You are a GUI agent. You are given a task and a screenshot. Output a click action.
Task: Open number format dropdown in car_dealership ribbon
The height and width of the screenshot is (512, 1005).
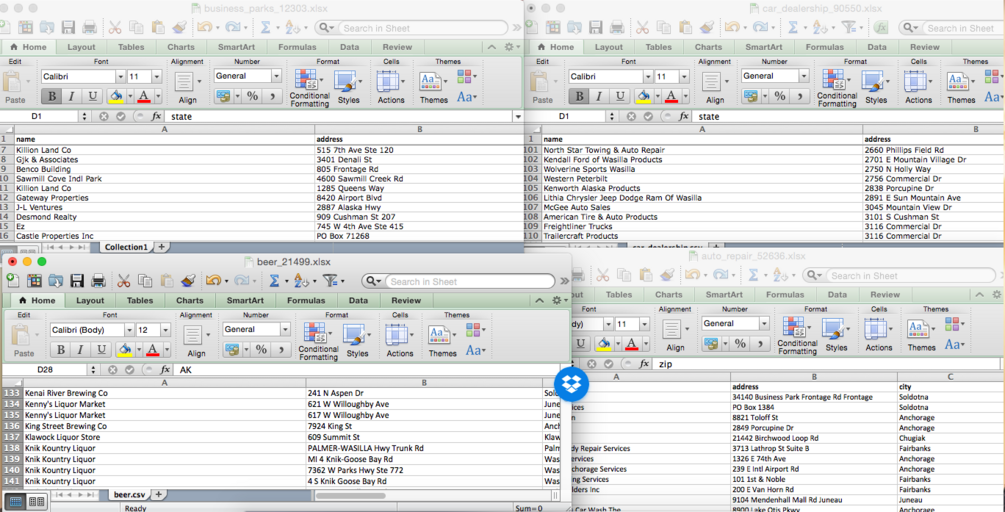(x=803, y=76)
